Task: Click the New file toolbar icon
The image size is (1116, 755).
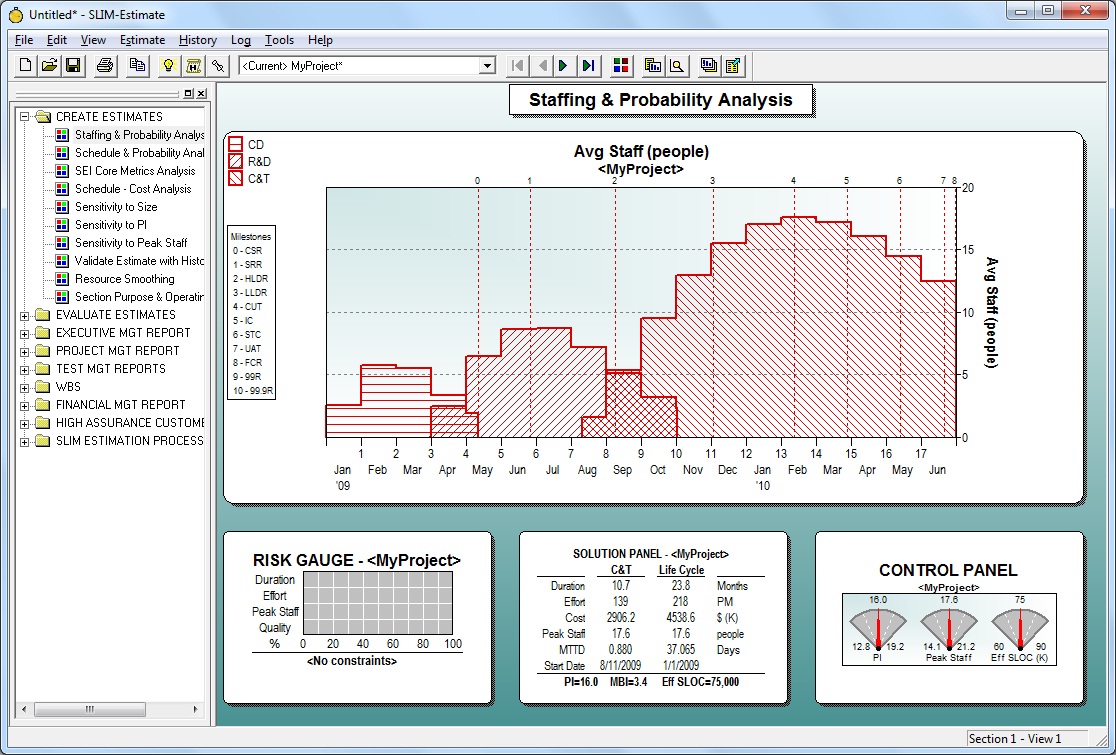Action: coord(26,65)
